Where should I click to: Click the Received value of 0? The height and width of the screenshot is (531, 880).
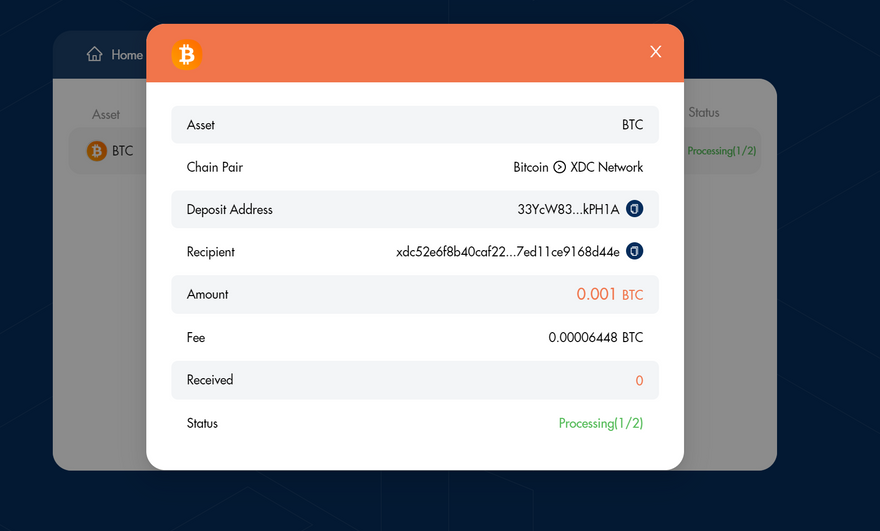pos(639,380)
